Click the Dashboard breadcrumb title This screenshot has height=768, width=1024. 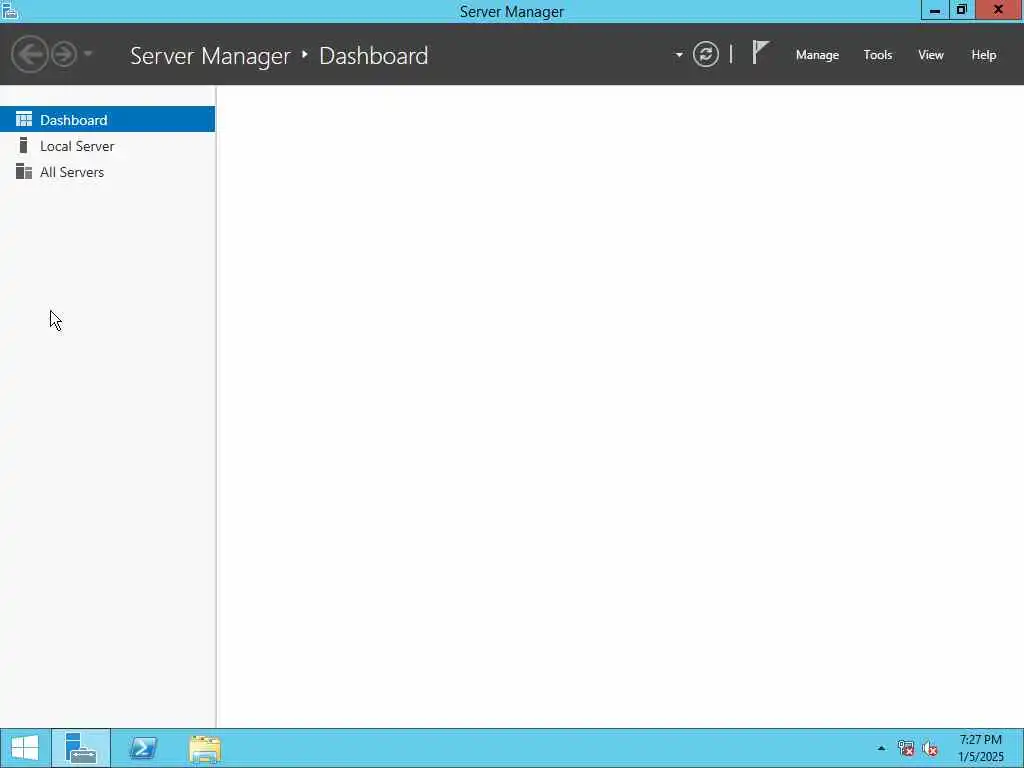[374, 56]
